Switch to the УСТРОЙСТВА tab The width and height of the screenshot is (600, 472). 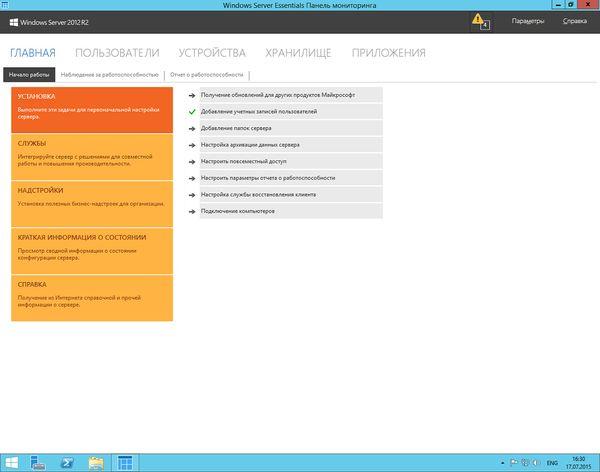(212, 53)
